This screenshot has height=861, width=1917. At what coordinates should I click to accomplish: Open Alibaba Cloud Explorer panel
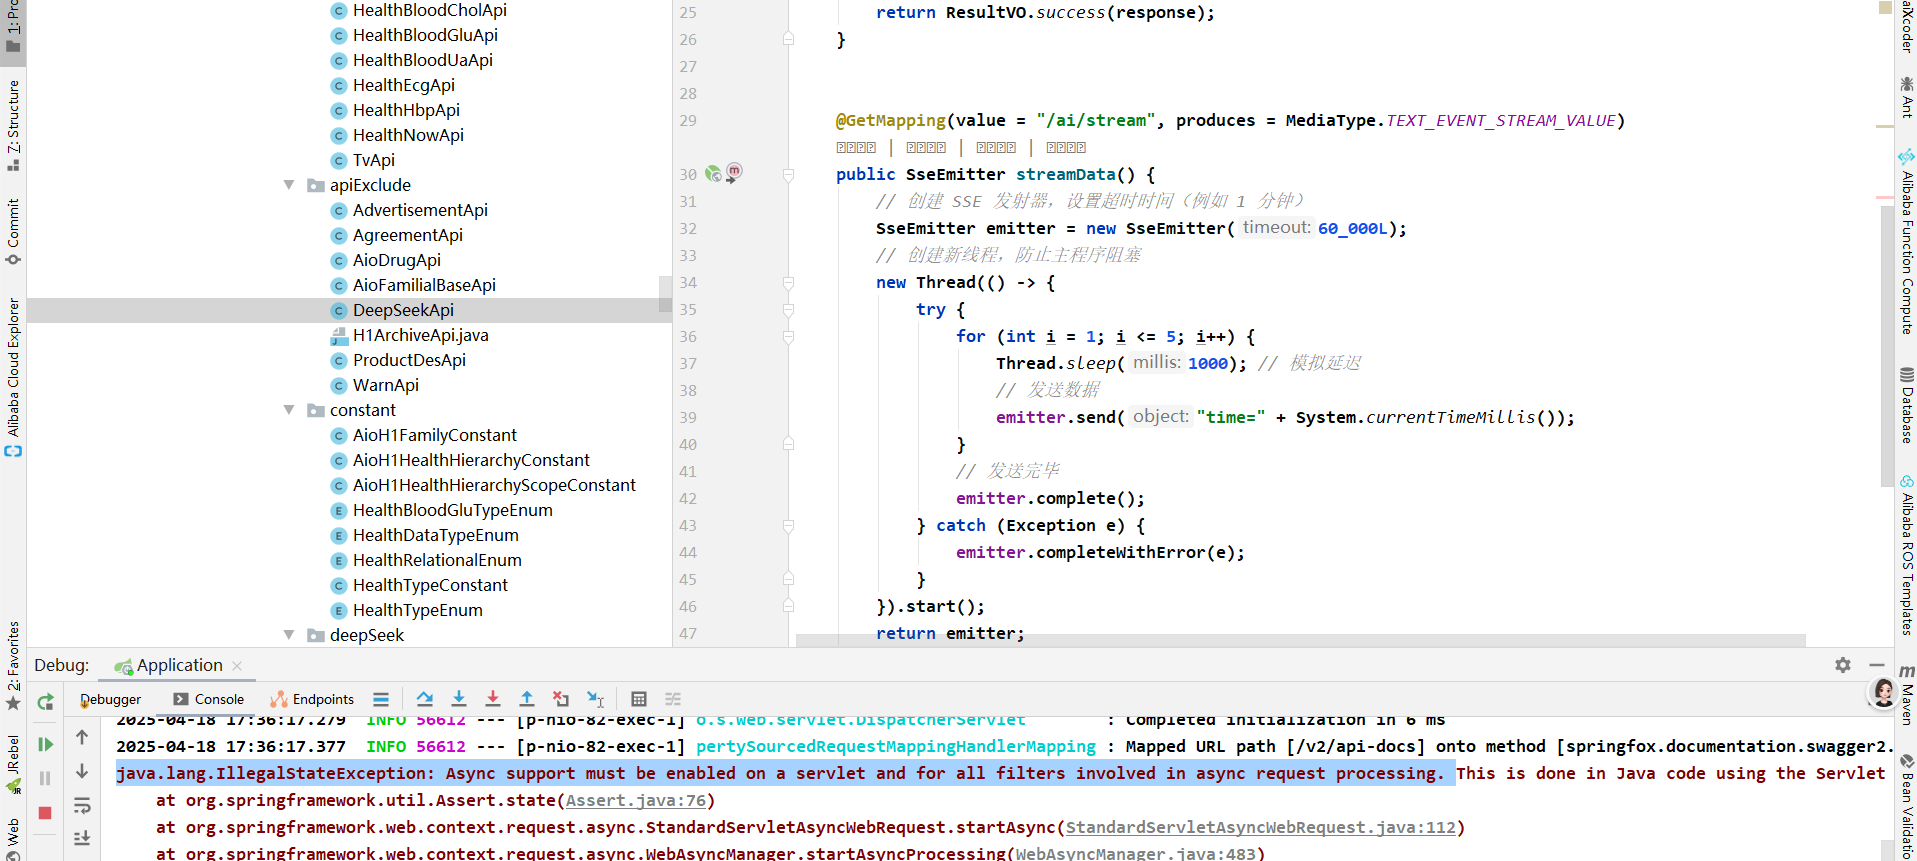point(13,377)
